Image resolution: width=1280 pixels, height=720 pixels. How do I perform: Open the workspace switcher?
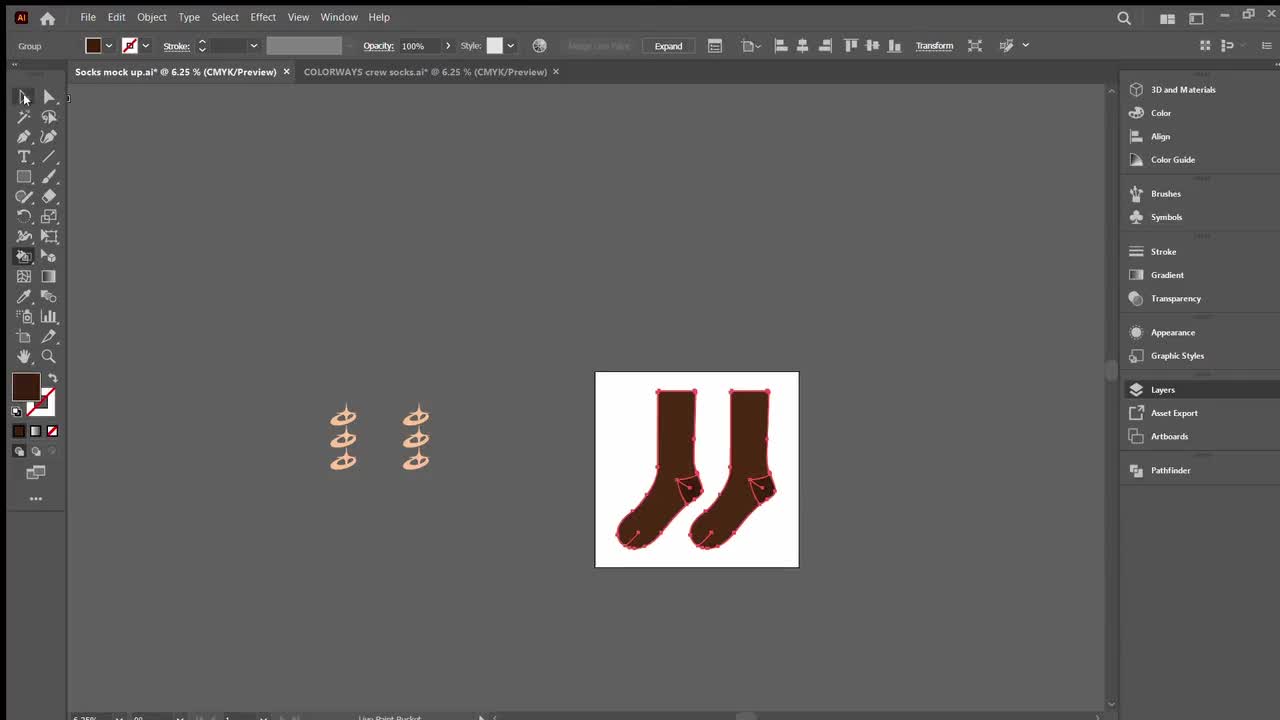pos(1196,18)
